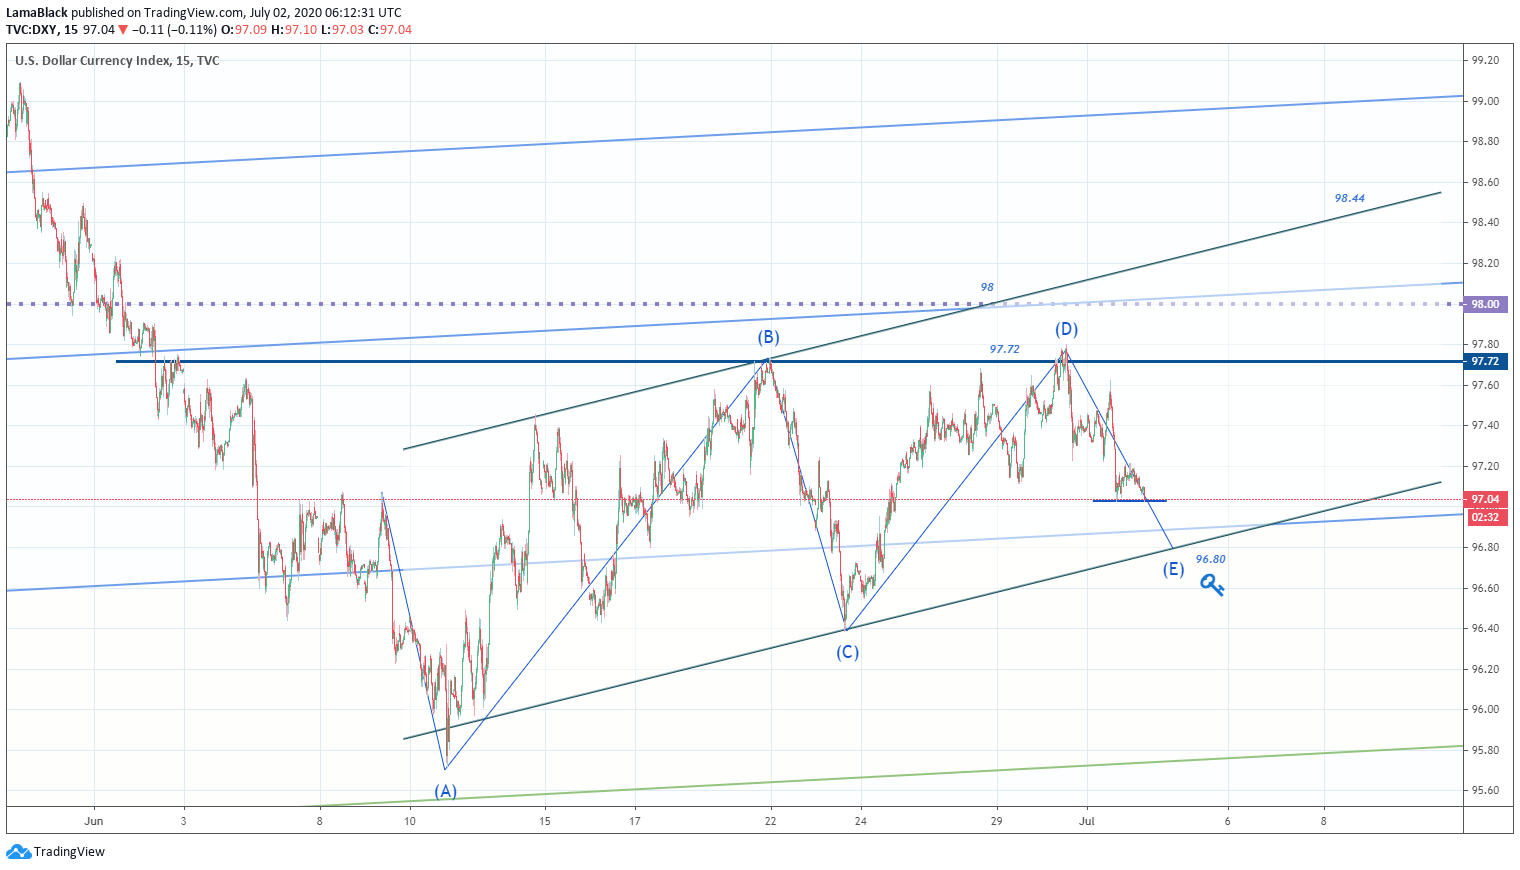Click the 97.72 price axis tag
Viewport: 1520px width, 870px height.
point(1485,361)
